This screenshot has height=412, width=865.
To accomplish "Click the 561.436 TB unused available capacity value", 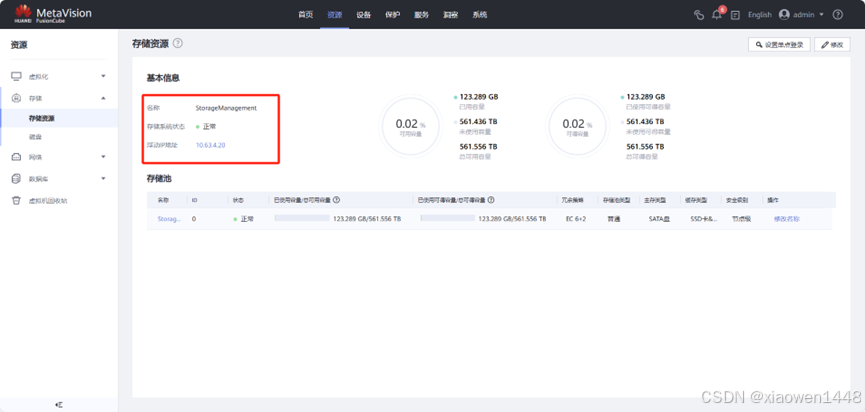I will pyautogui.click(x=478, y=121).
